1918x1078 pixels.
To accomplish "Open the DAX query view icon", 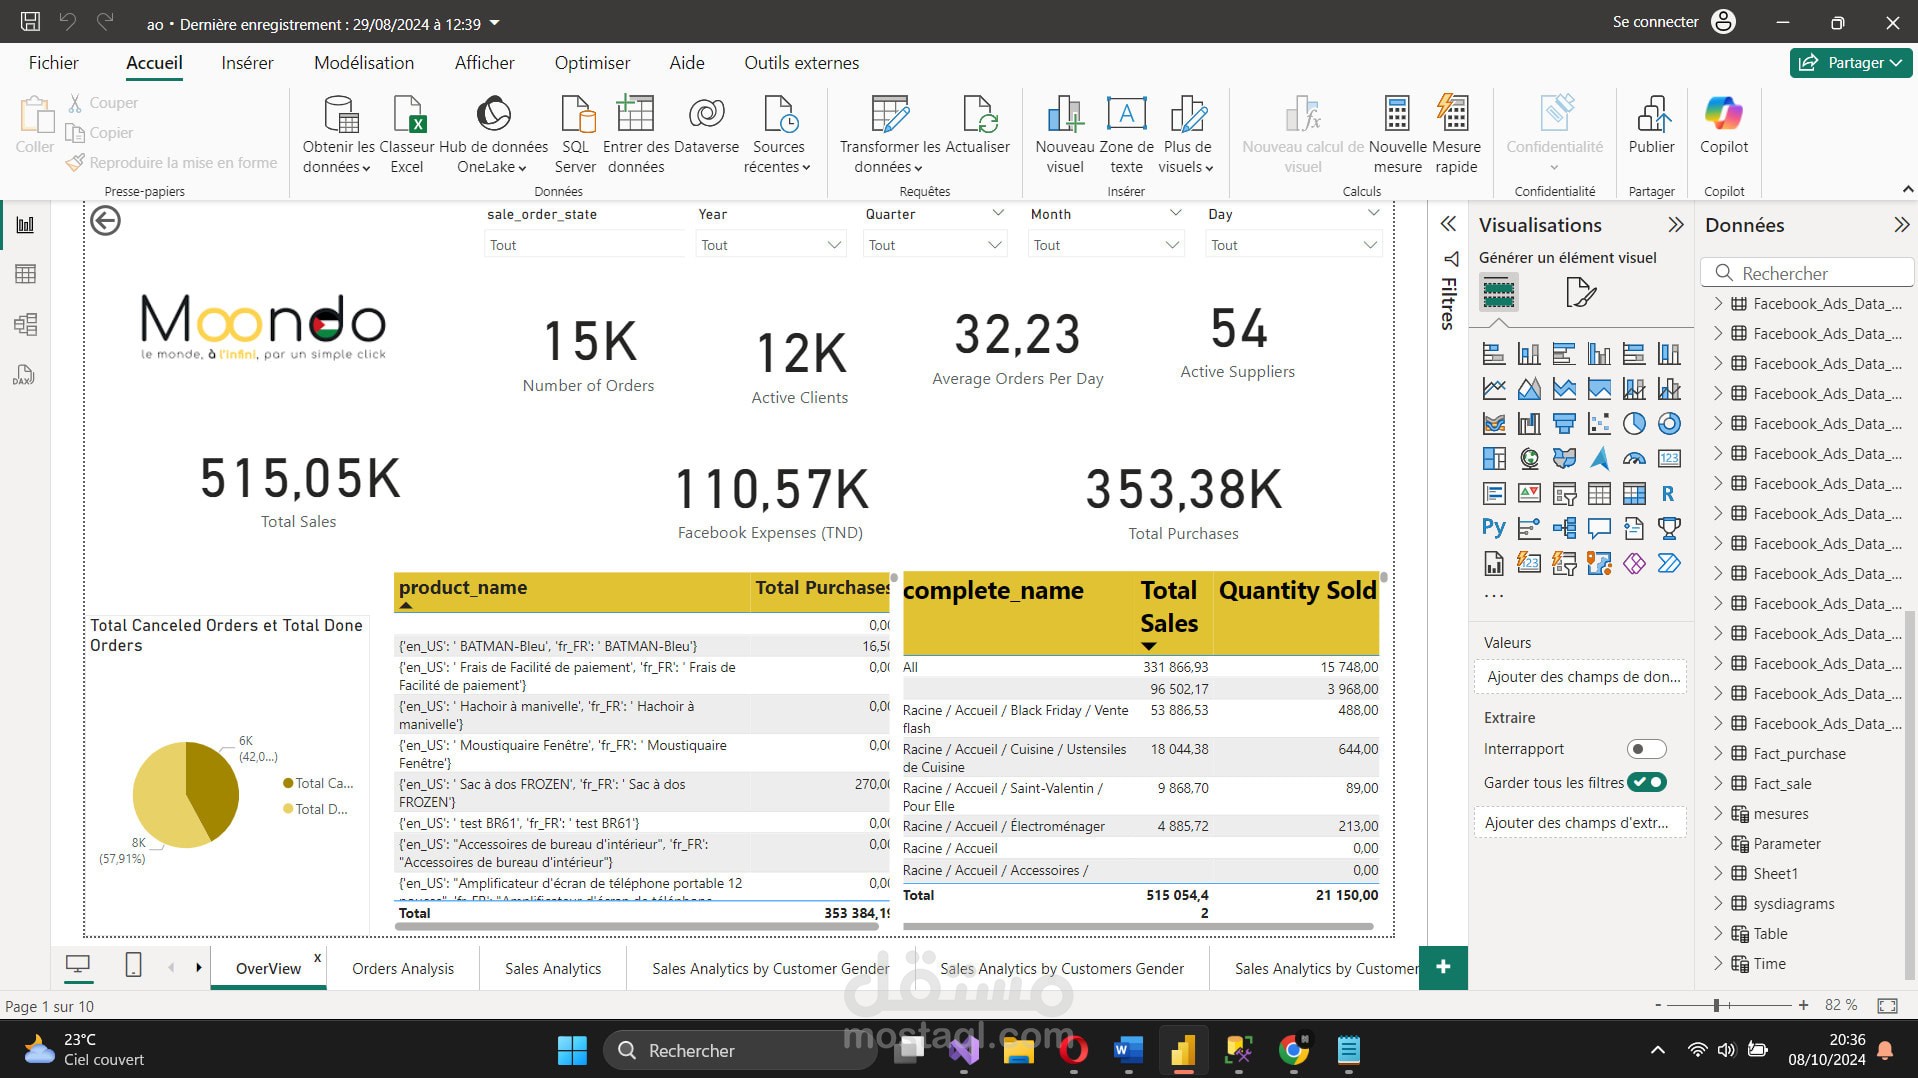I will [x=25, y=375].
